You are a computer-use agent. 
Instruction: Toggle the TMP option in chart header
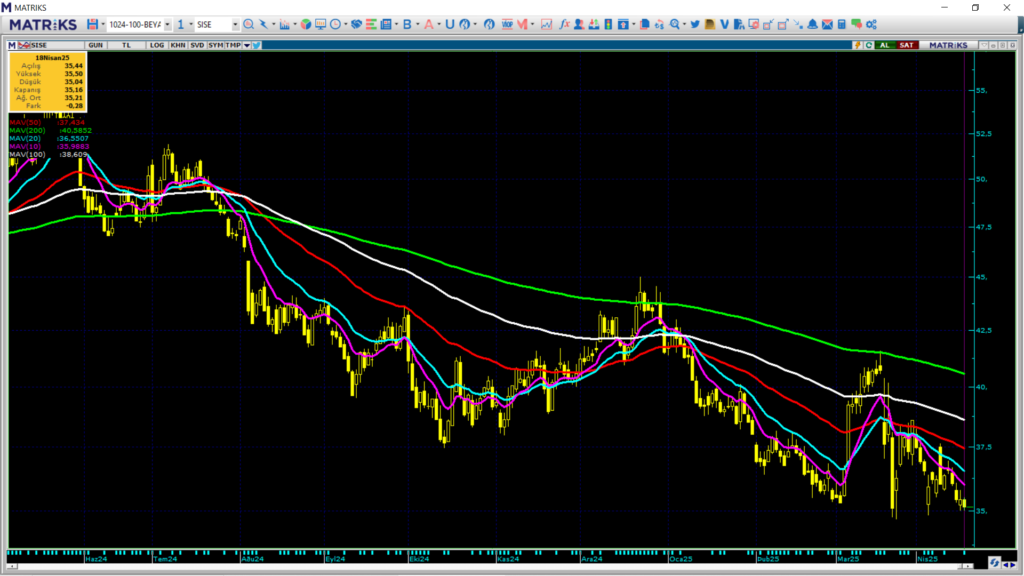pos(233,45)
